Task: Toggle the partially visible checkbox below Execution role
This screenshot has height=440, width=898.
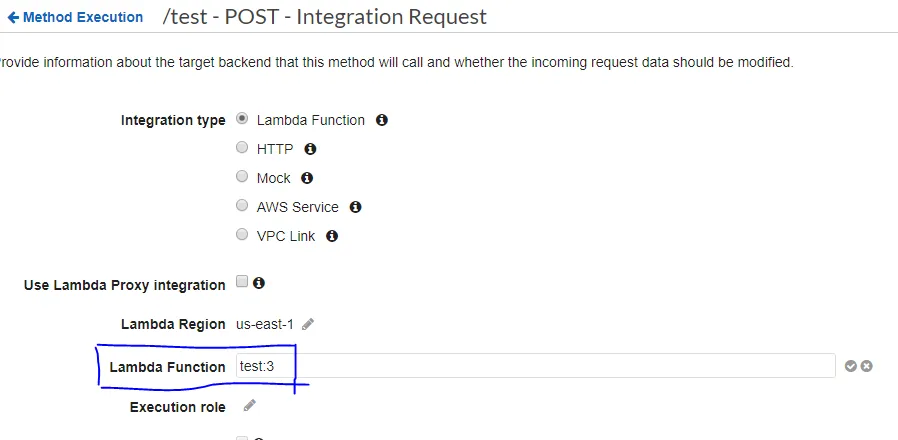Action: pyautogui.click(x=242, y=437)
